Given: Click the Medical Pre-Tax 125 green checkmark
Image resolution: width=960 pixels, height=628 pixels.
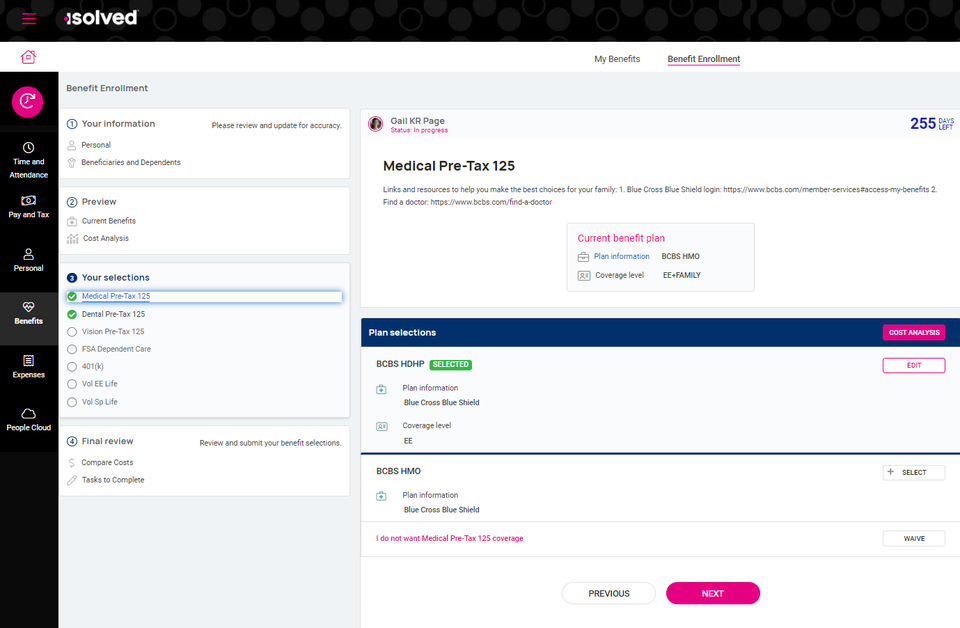Looking at the screenshot, I should tap(72, 296).
